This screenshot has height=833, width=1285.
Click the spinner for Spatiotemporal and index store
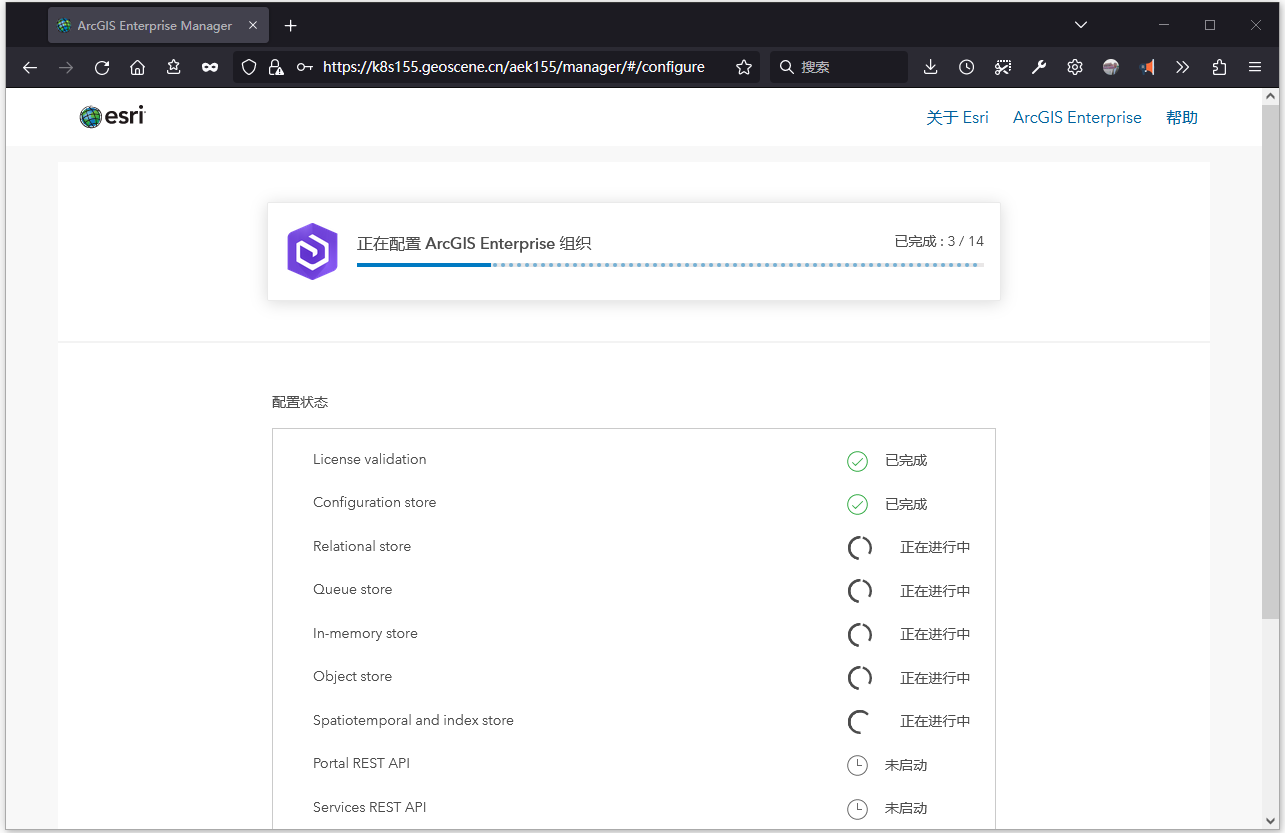tap(860, 721)
